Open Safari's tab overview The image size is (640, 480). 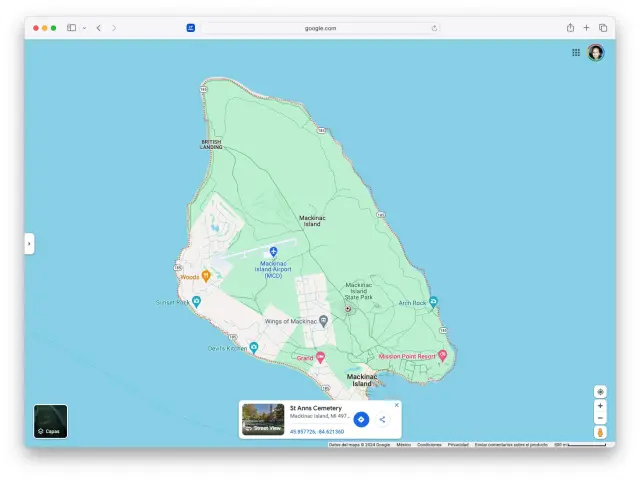pyautogui.click(x=603, y=28)
